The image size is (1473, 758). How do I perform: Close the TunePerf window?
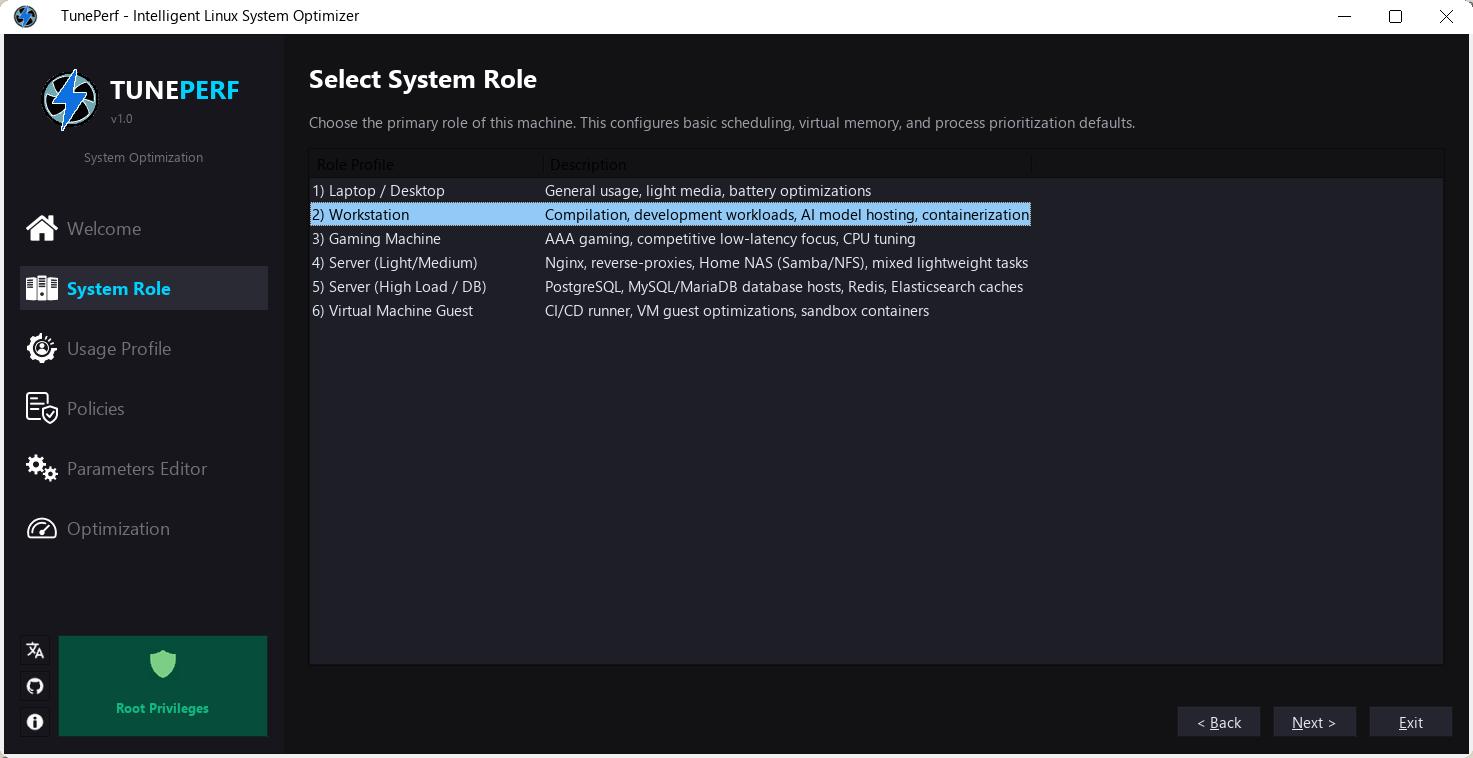[x=1446, y=16]
